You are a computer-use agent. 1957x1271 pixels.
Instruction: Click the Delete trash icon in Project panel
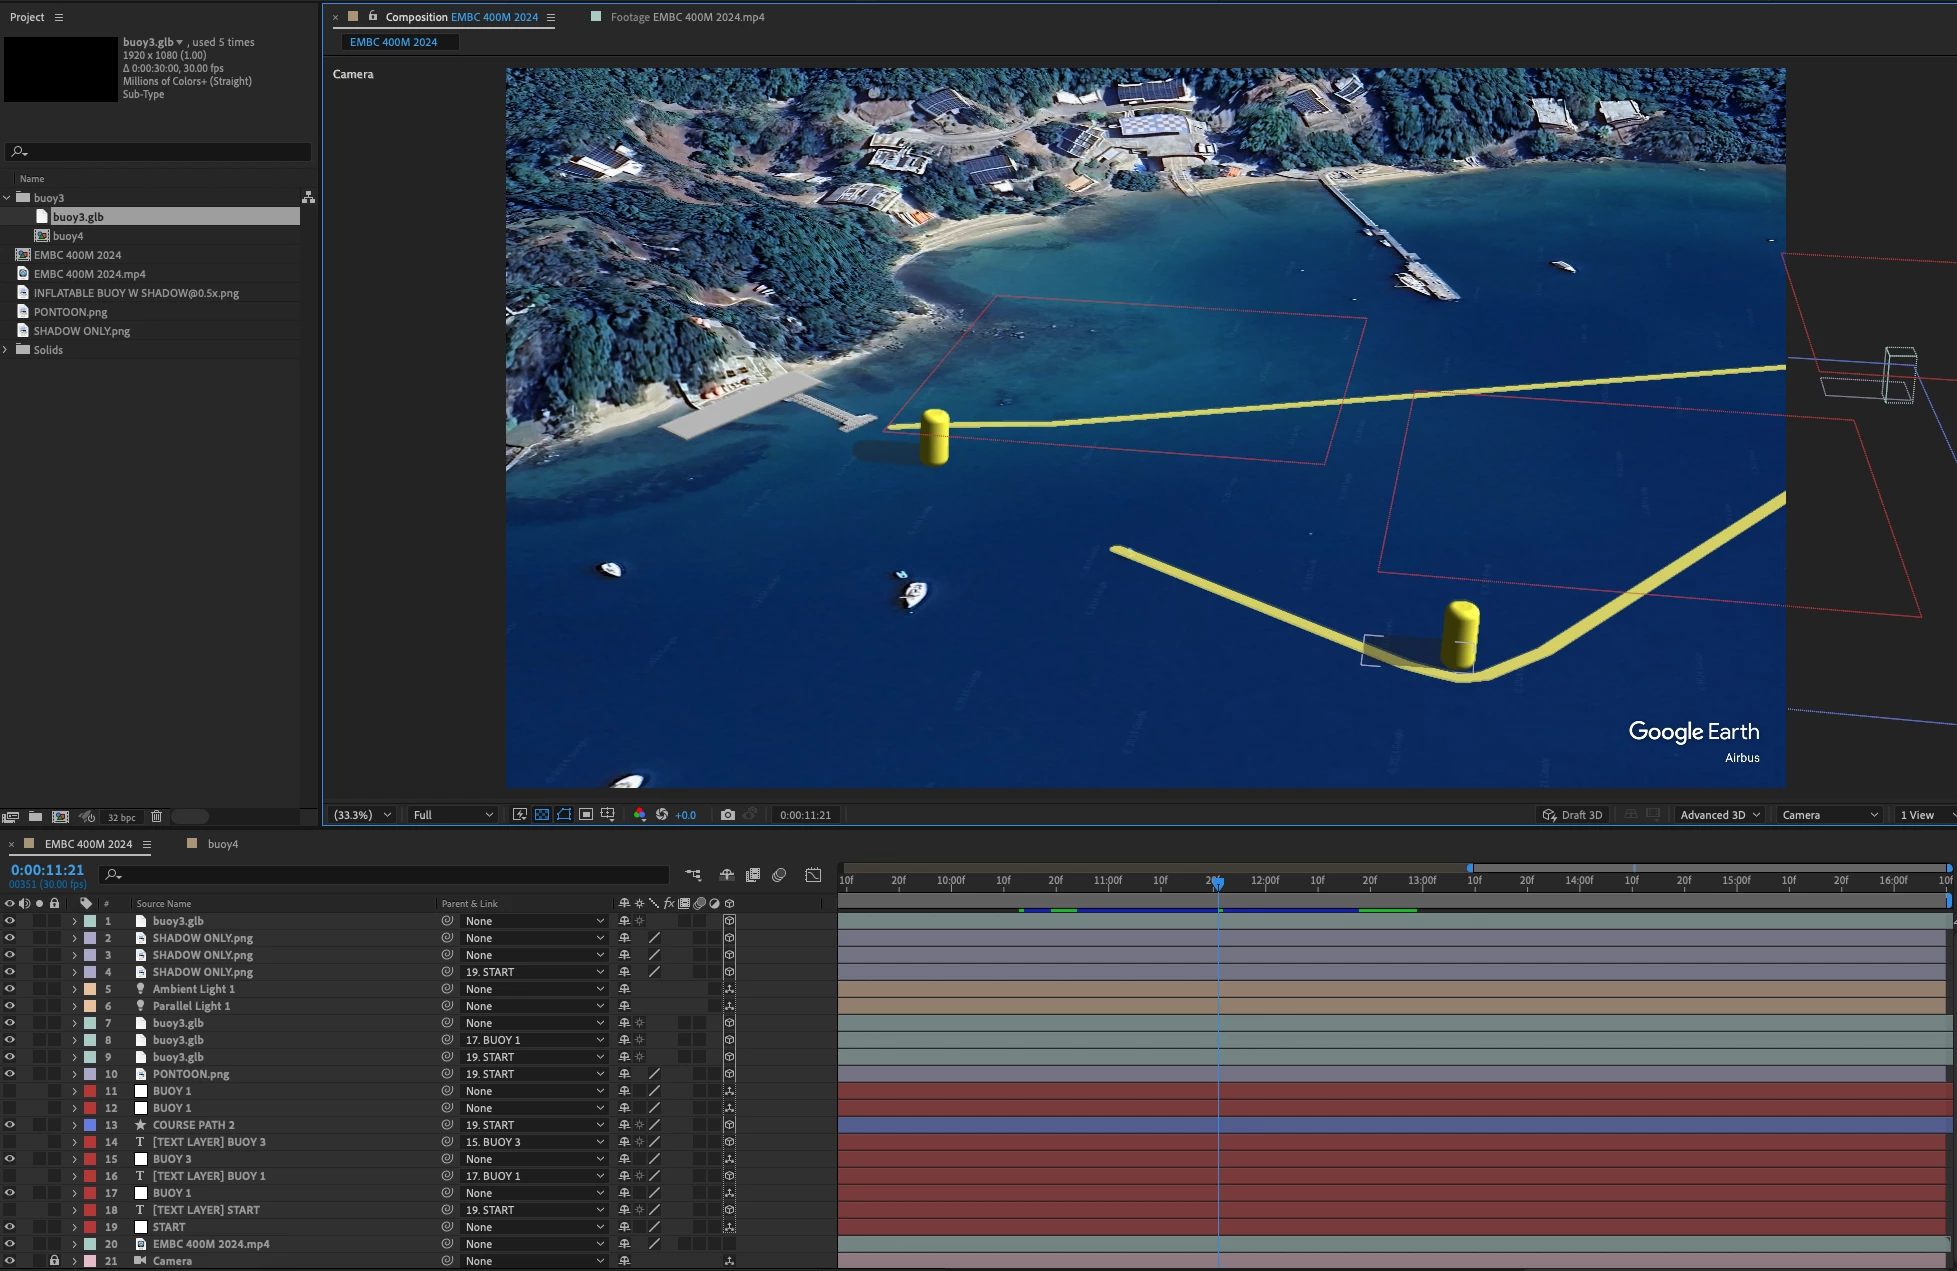coord(156,817)
